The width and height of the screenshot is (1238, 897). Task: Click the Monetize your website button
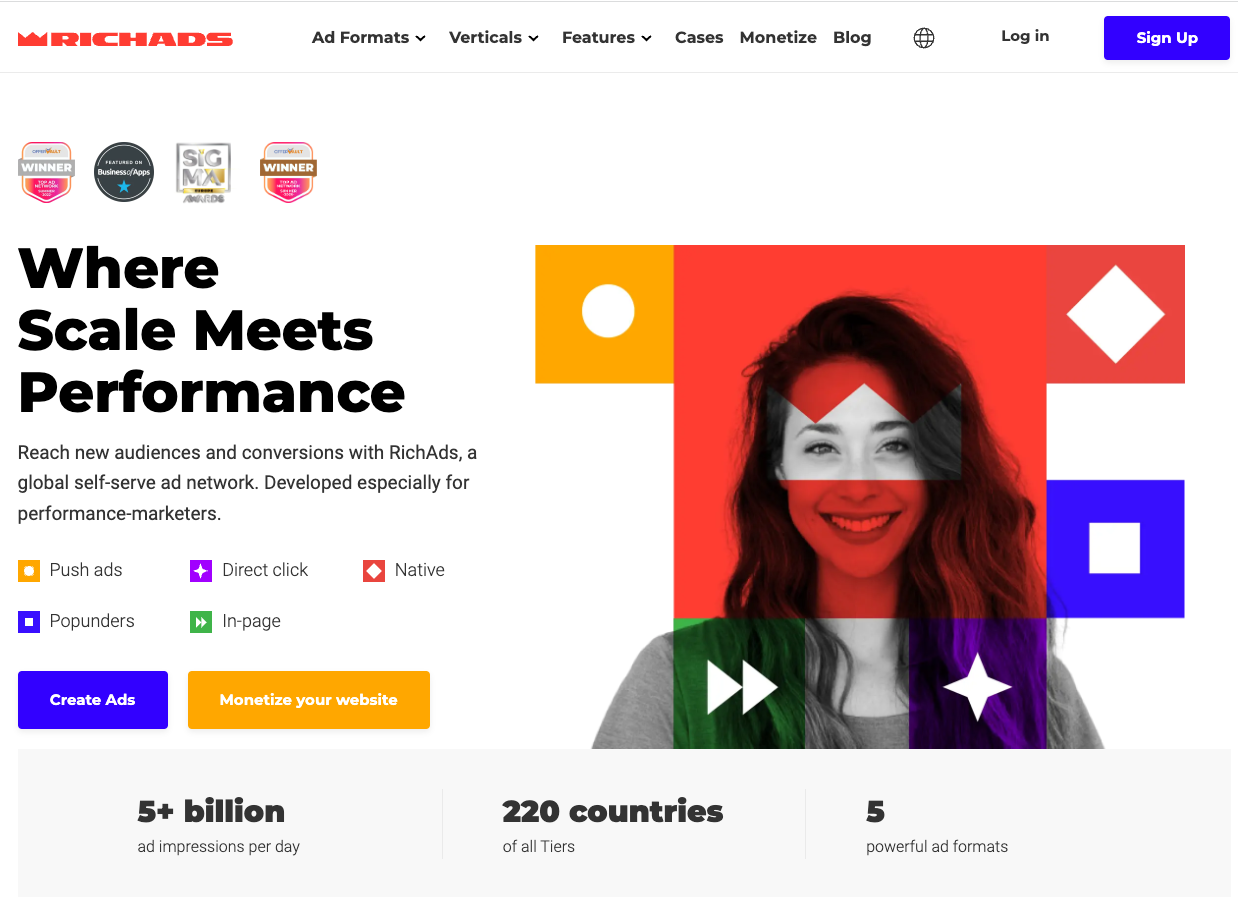tap(309, 700)
